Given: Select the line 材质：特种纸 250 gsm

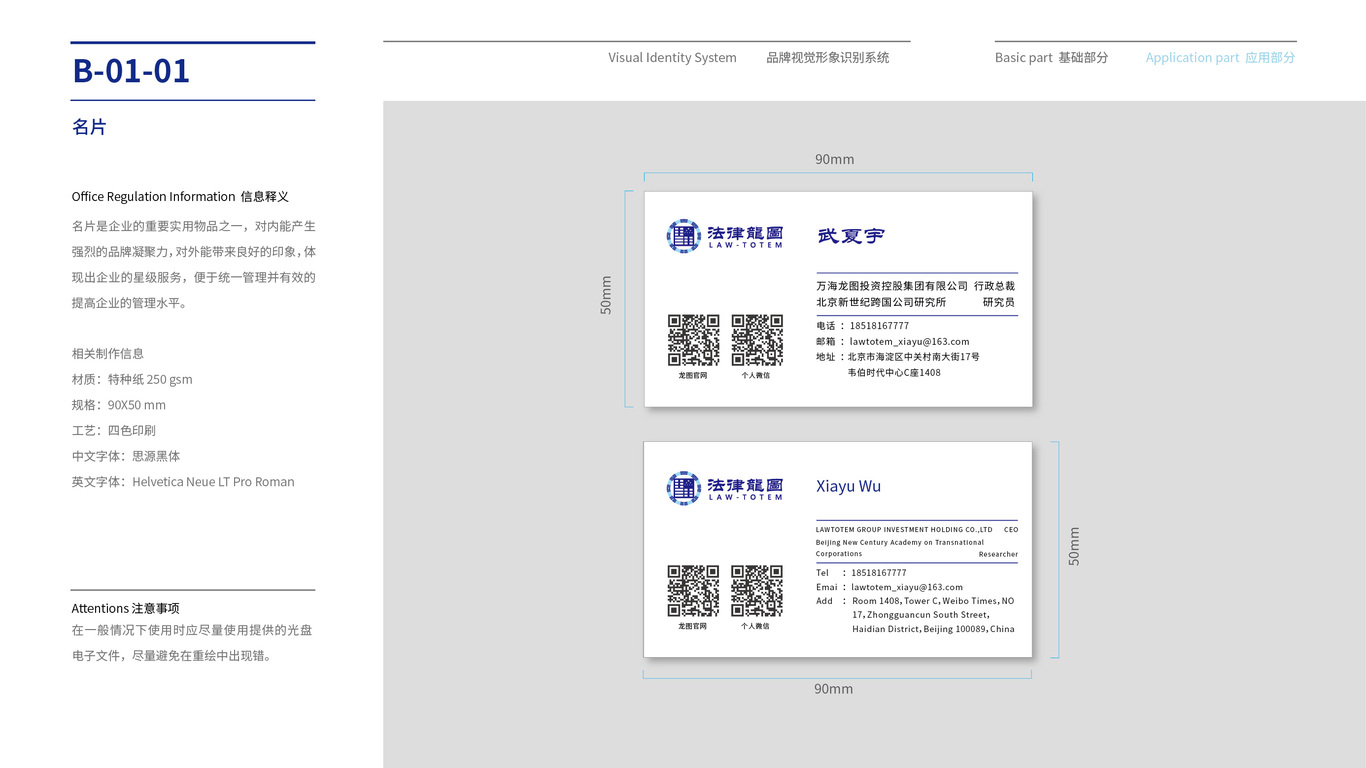Looking at the screenshot, I should click(x=132, y=379).
